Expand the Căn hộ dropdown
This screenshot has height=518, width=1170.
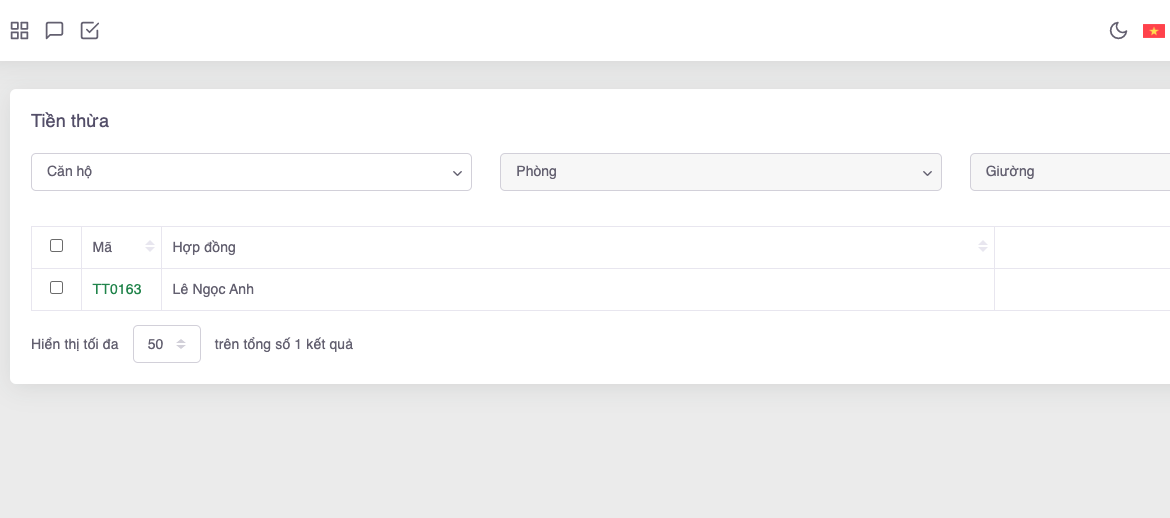tap(251, 172)
